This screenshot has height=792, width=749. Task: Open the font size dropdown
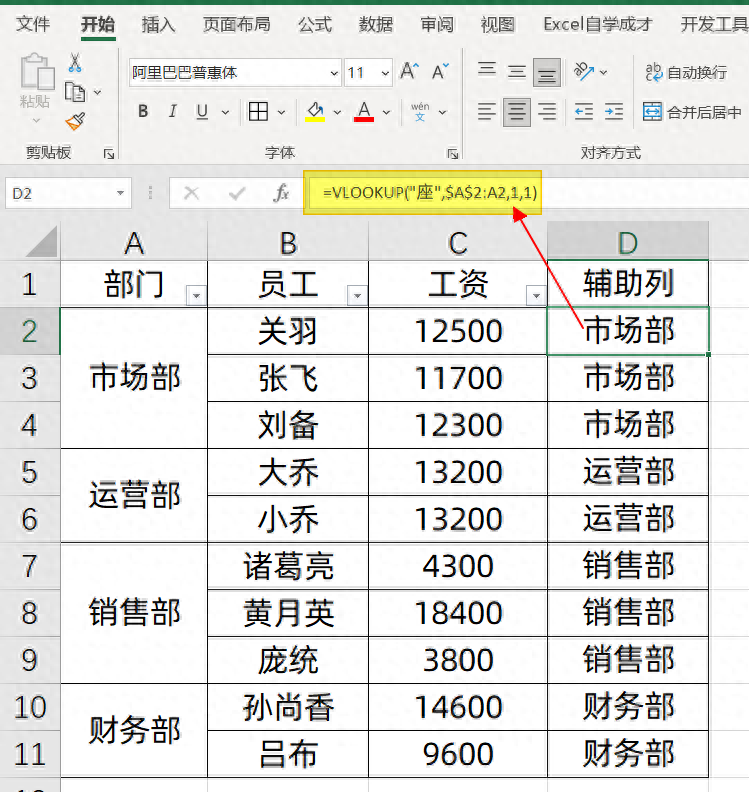pos(385,73)
